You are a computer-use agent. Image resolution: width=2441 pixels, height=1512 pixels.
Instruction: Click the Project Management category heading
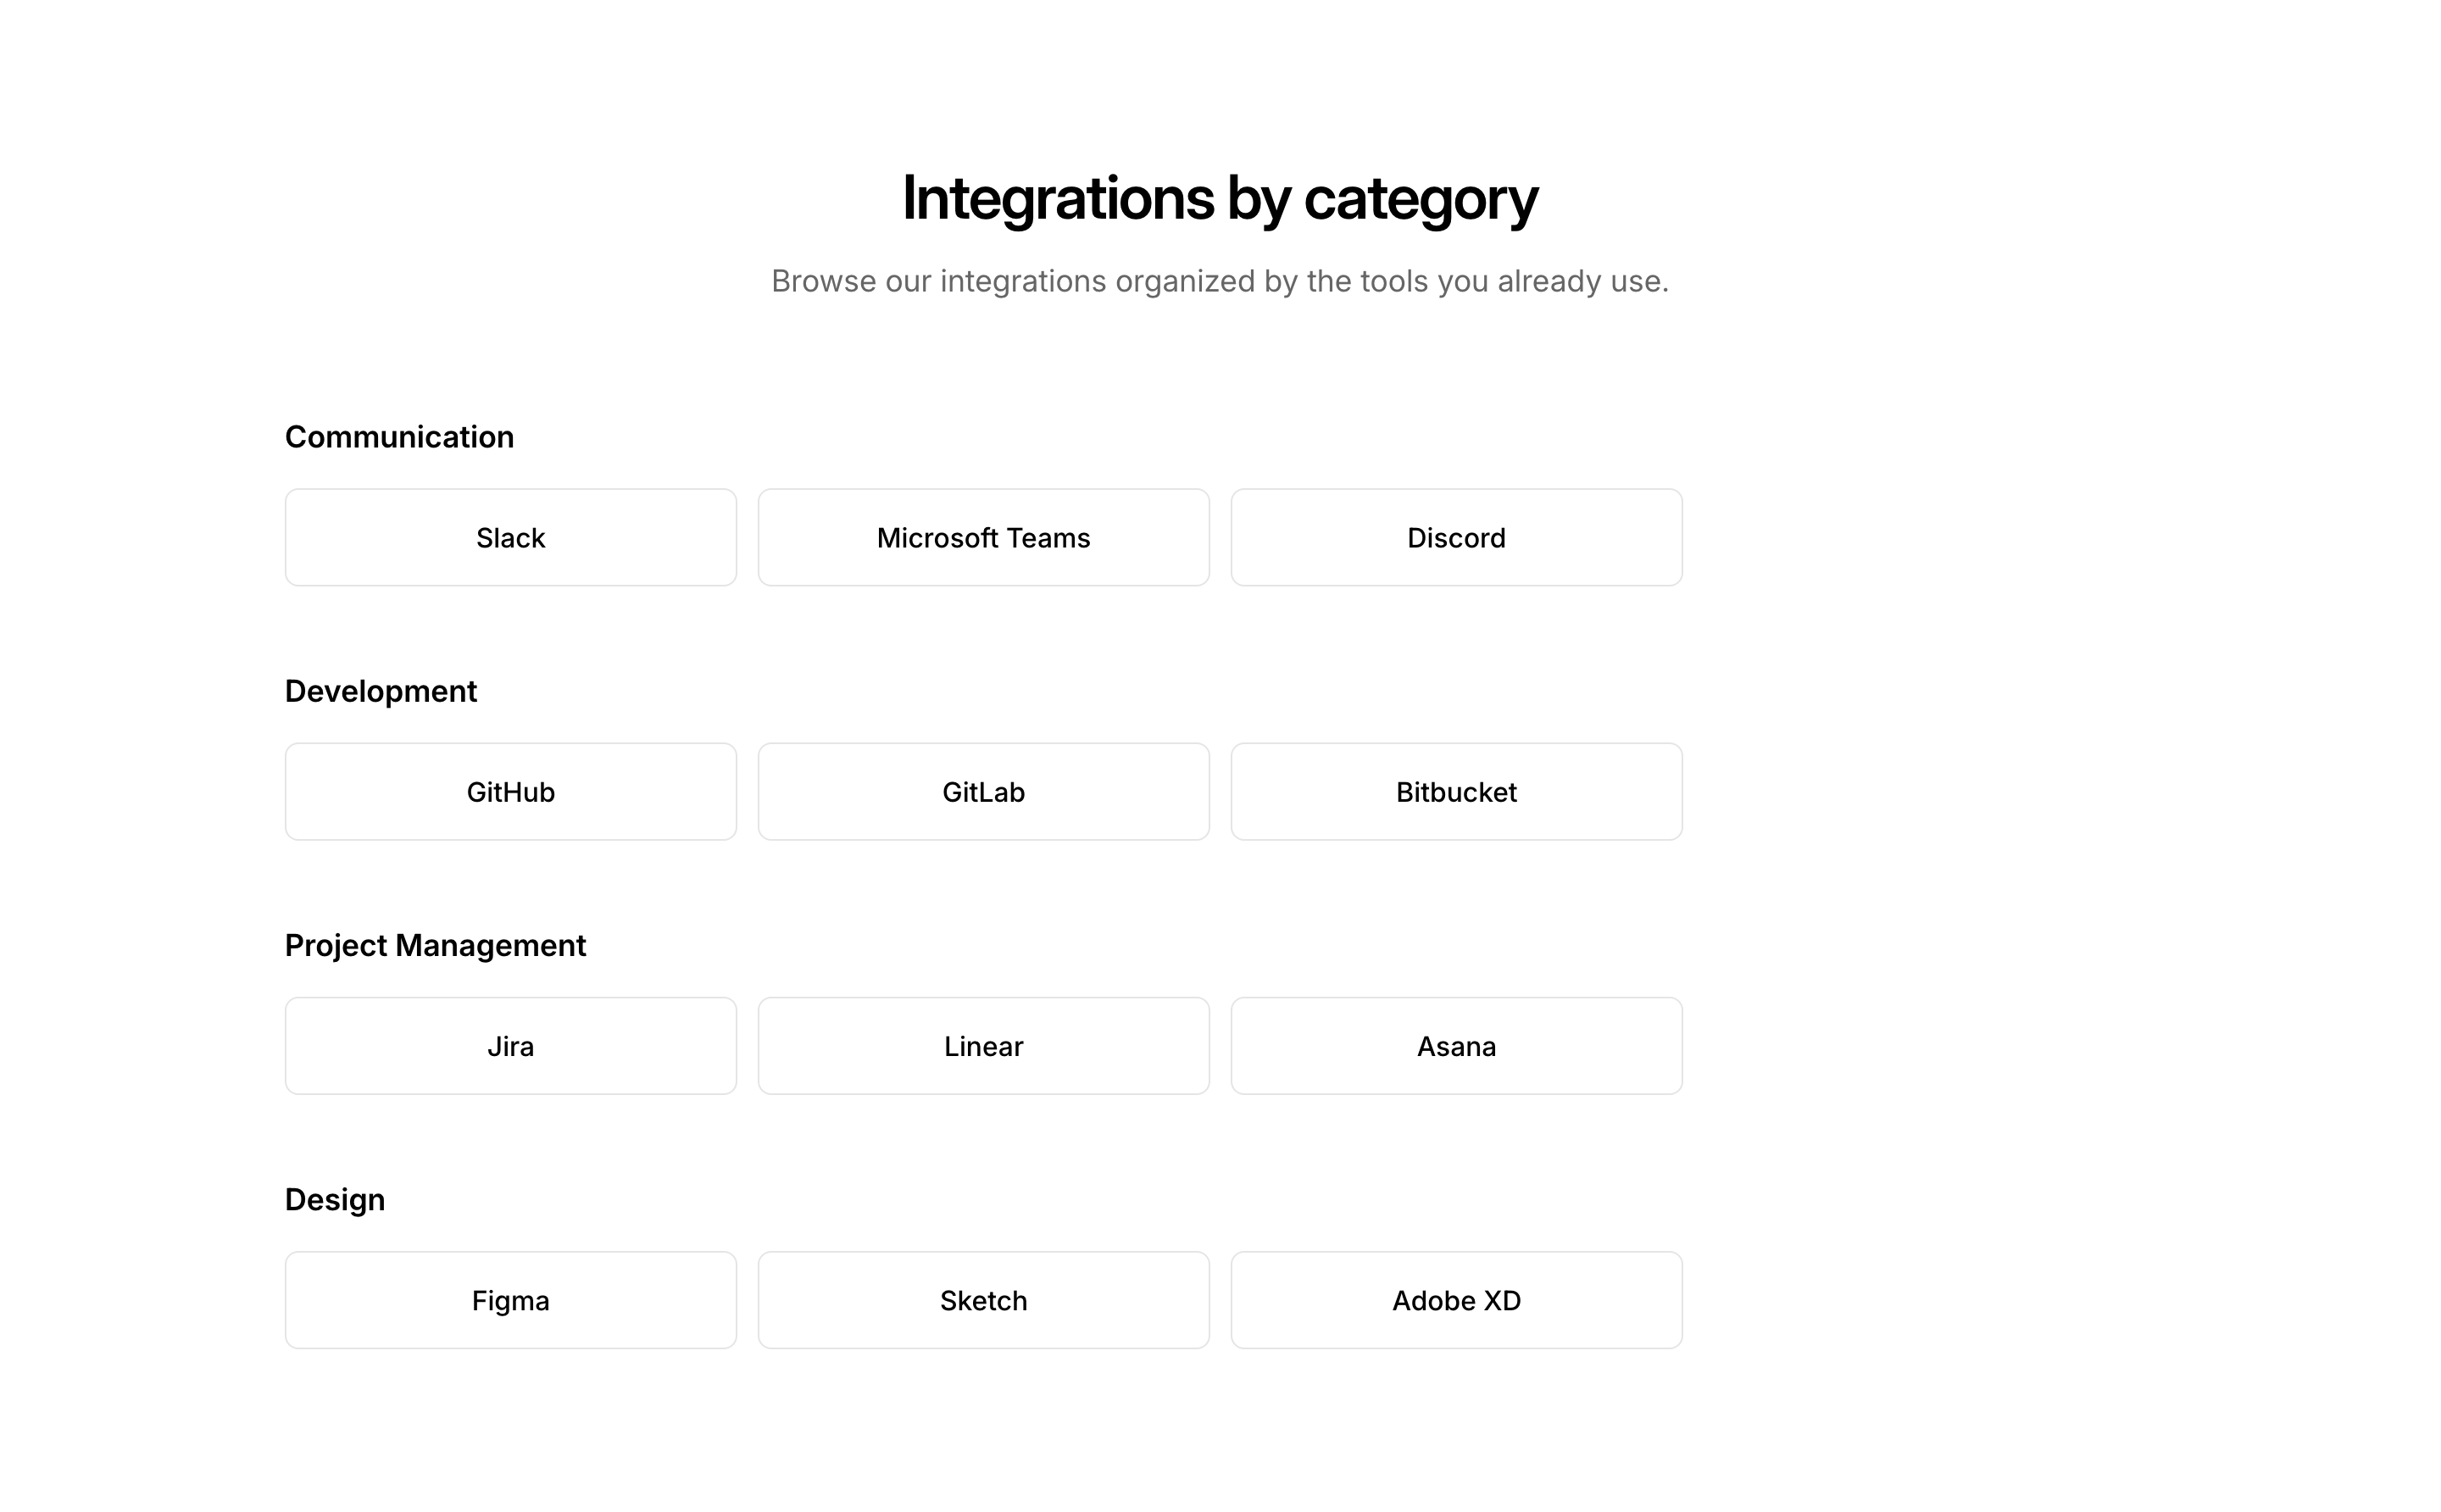(x=435, y=945)
